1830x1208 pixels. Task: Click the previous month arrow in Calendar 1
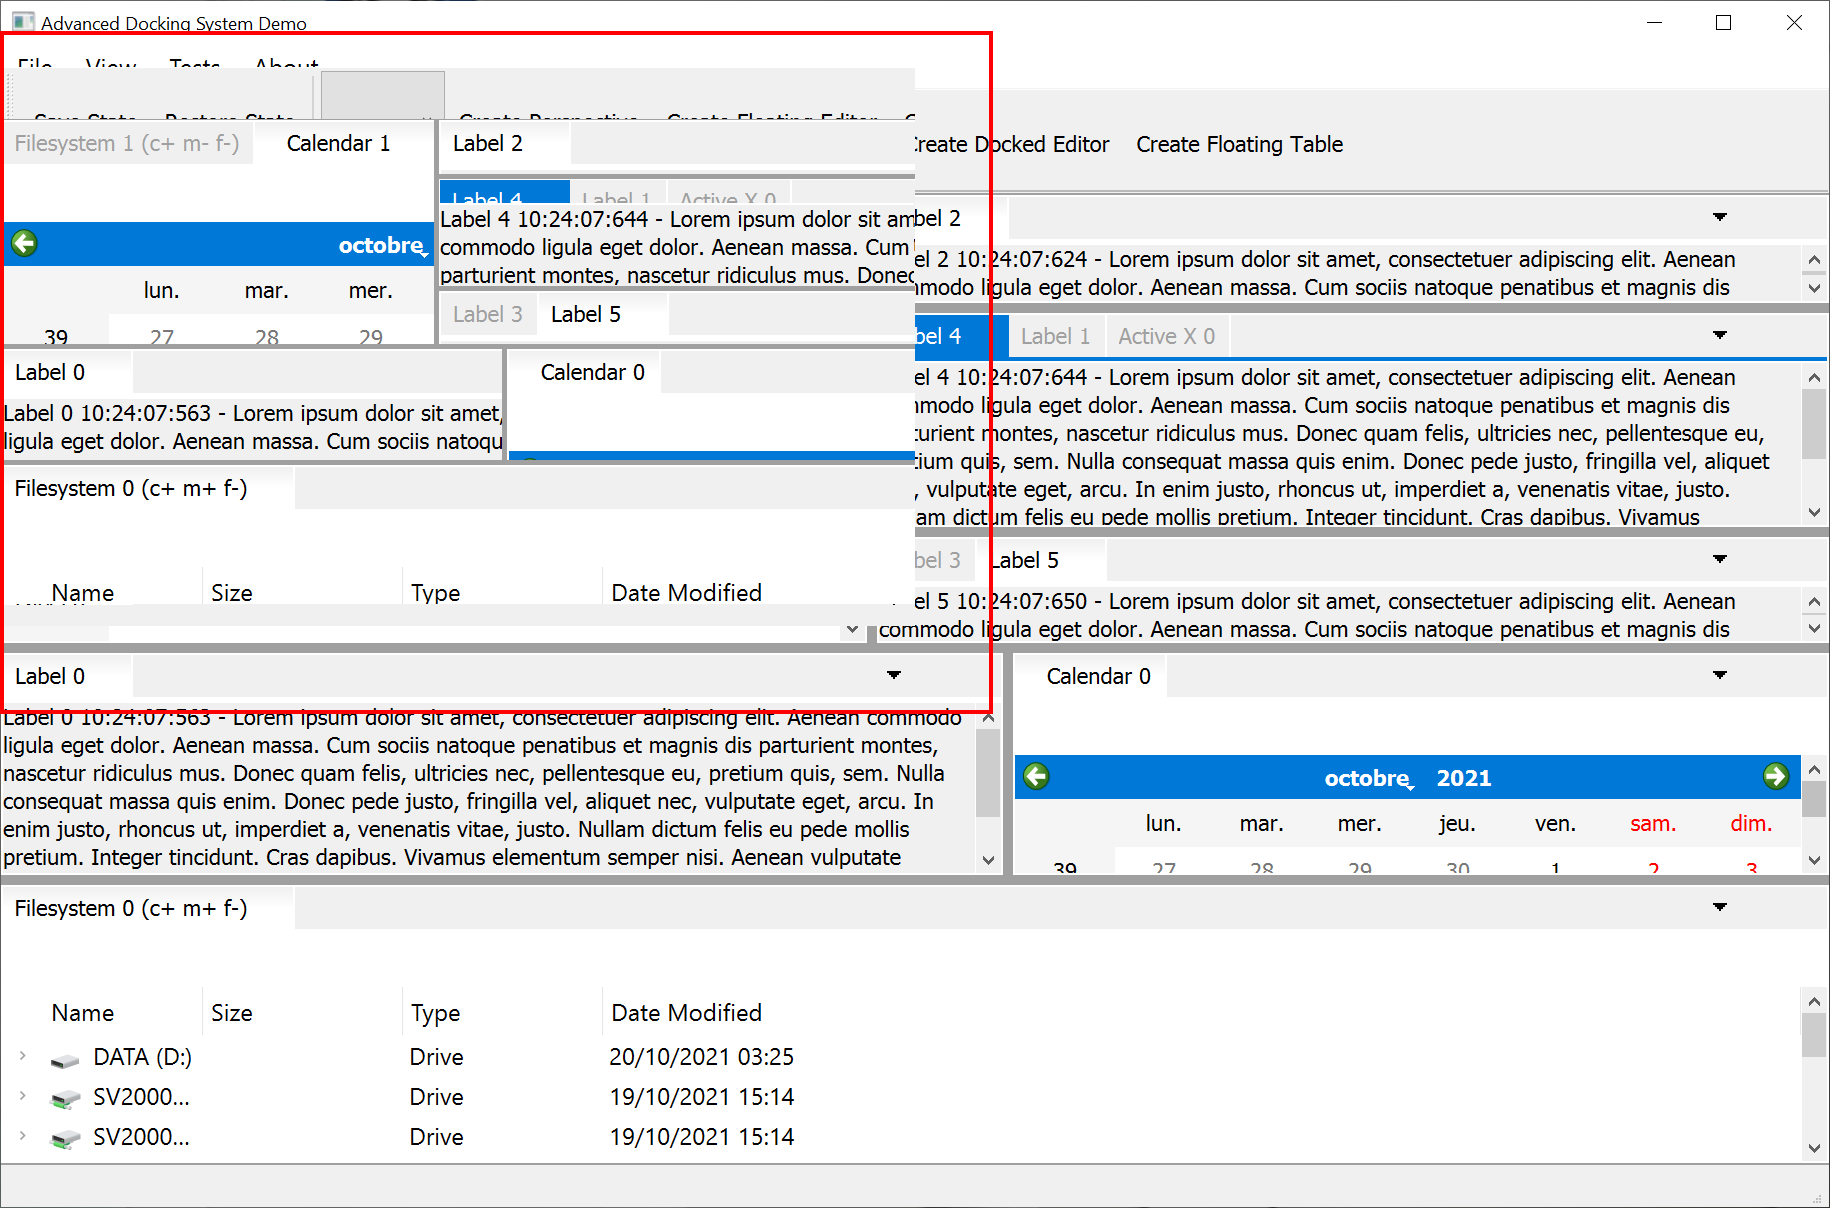click(23, 243)
